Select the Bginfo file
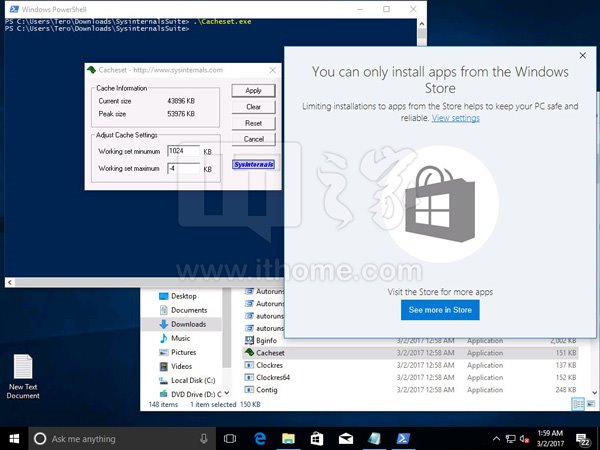The height and width of the screenshot is (450, 600). coord(266,341)
